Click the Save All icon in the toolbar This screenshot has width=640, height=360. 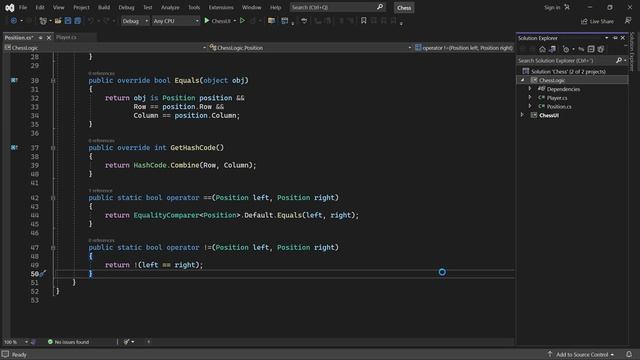78,20
